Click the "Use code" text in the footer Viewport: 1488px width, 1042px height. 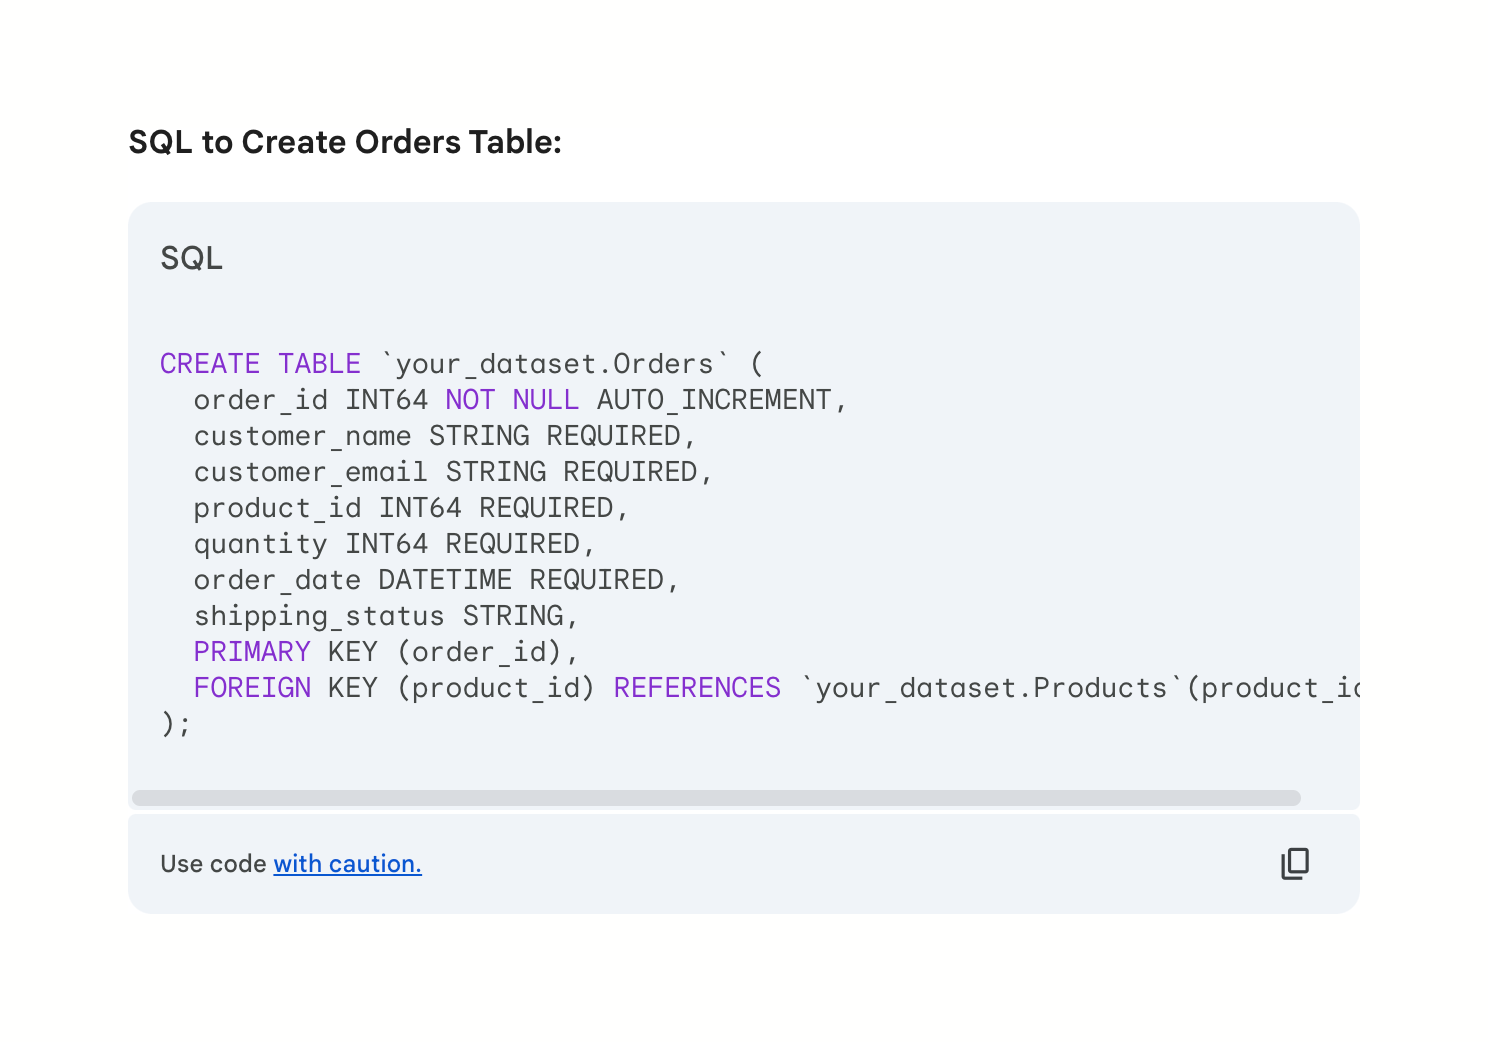[x=213, y=863]
